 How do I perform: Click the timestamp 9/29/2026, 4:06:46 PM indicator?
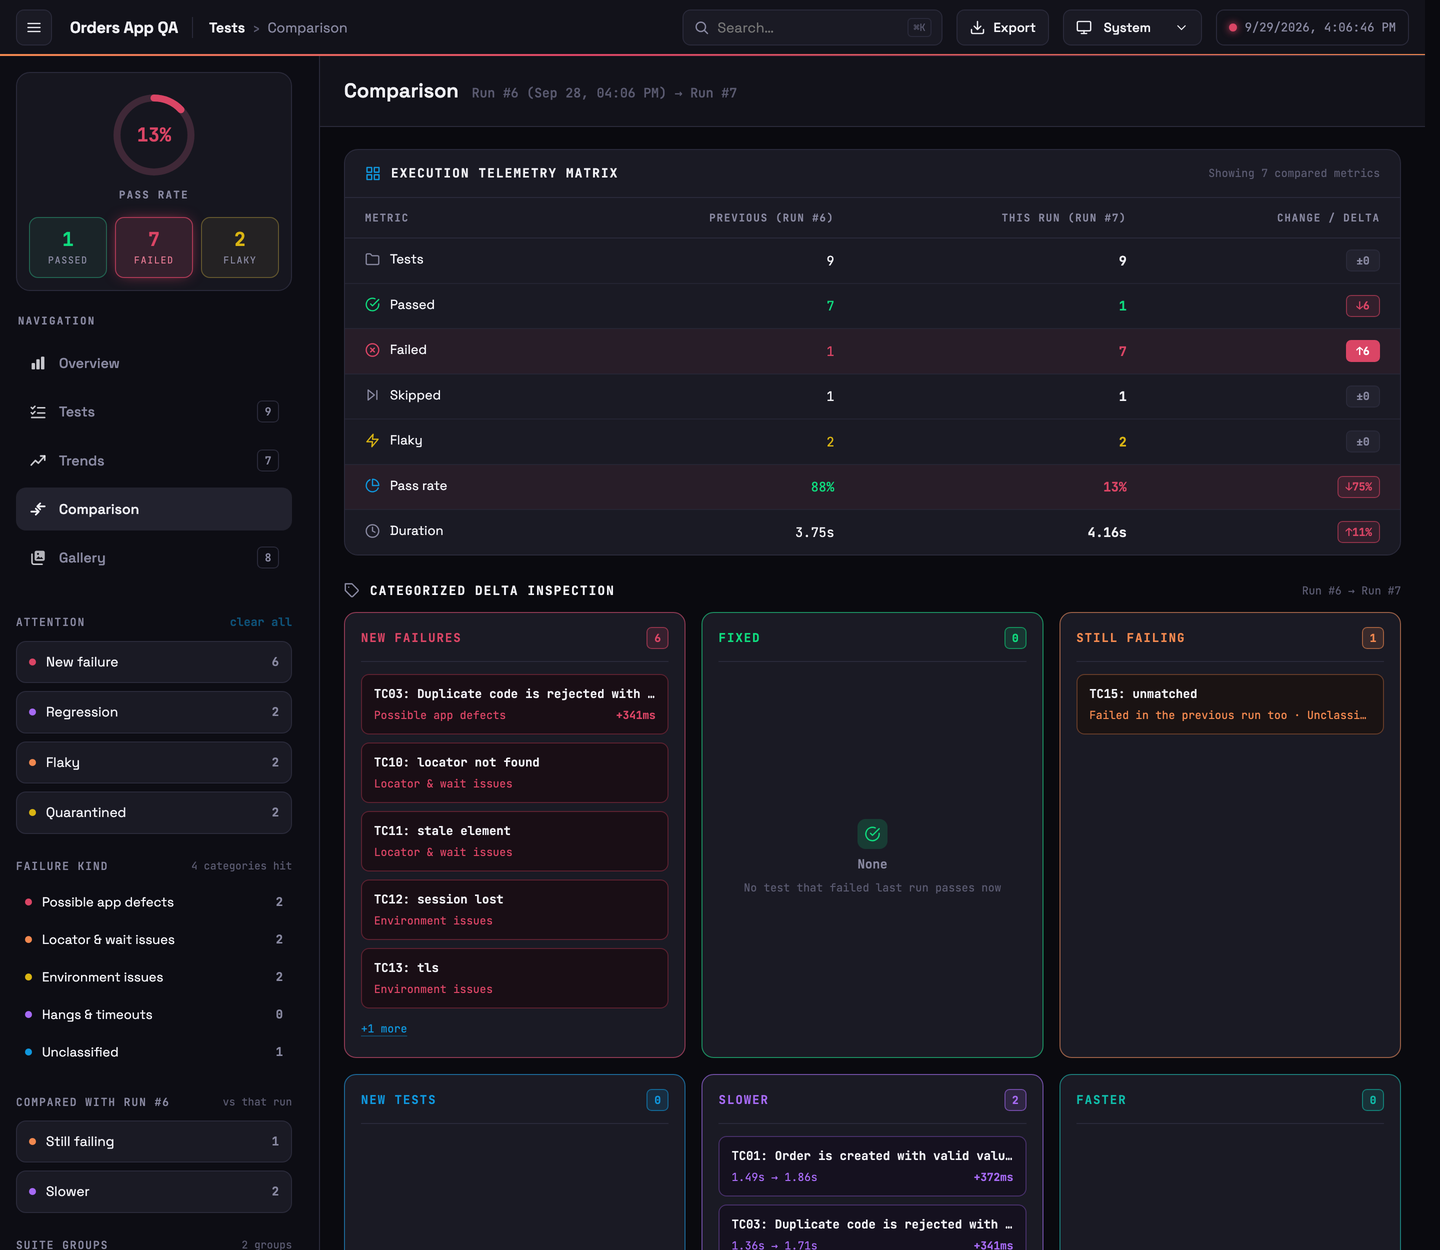coord(1312,28)
